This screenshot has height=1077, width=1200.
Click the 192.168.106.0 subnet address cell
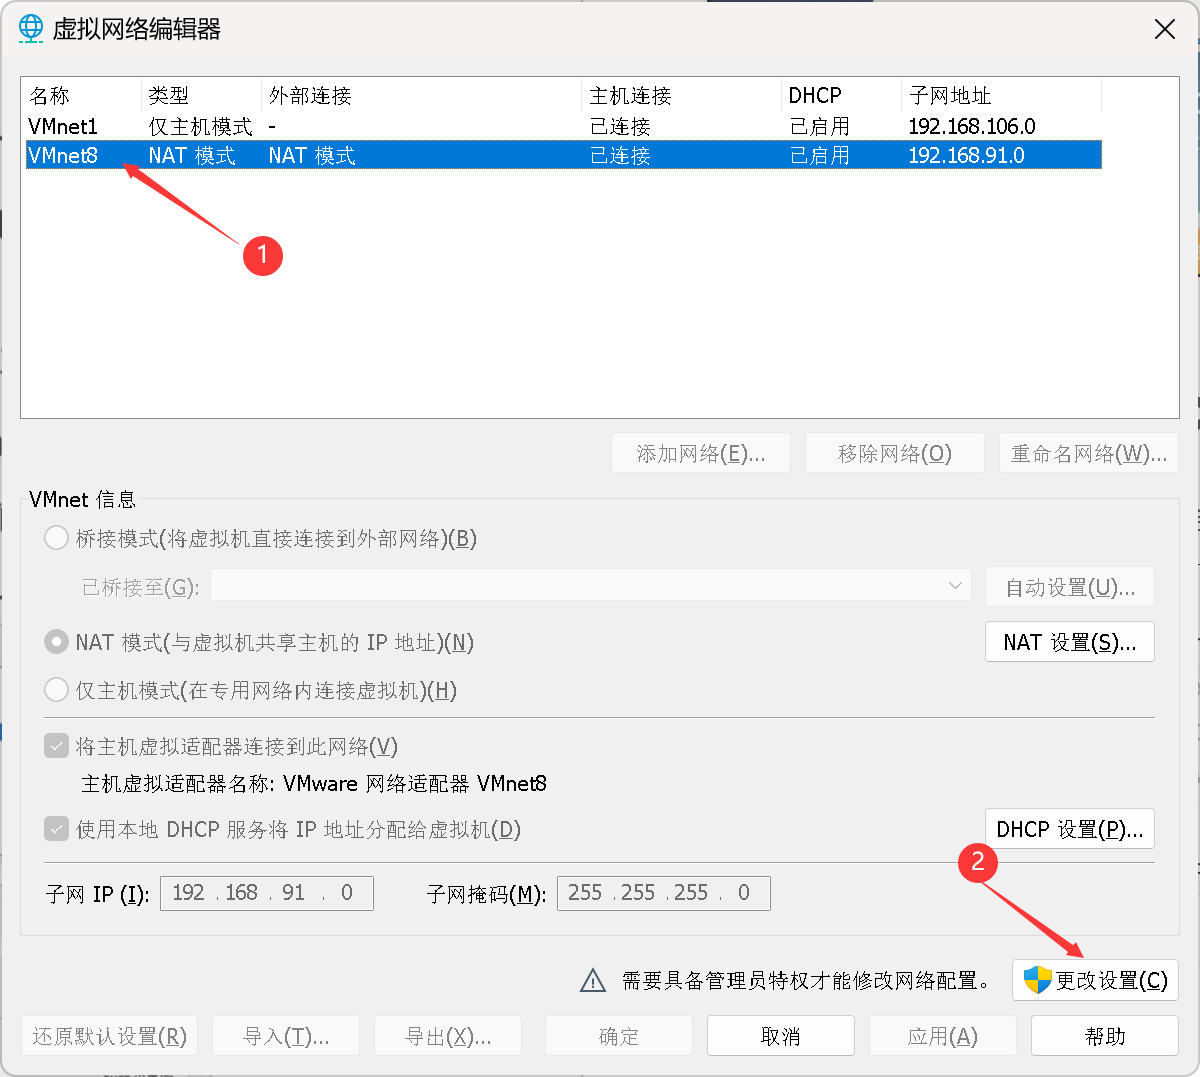pos(972,127)
